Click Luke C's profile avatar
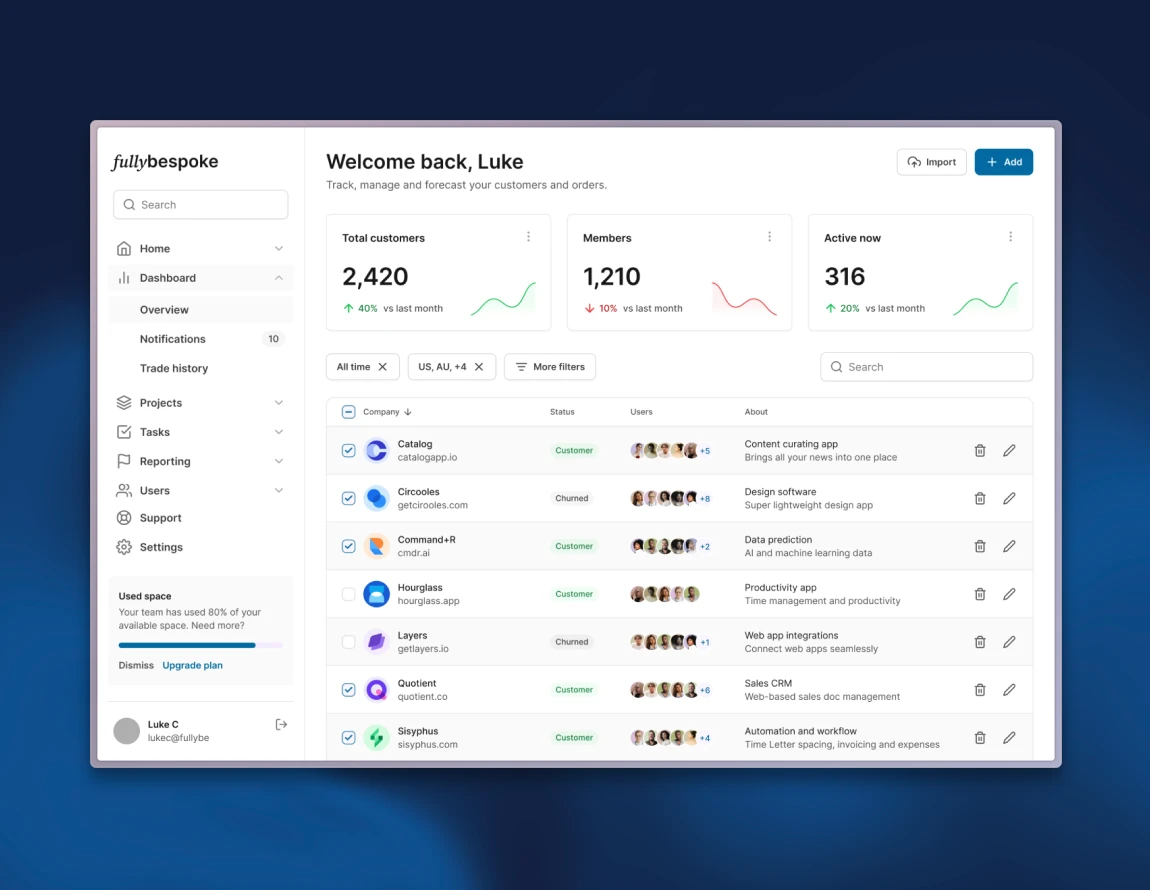The height and width of the screenshot is (890, 1150). (126, 731)
